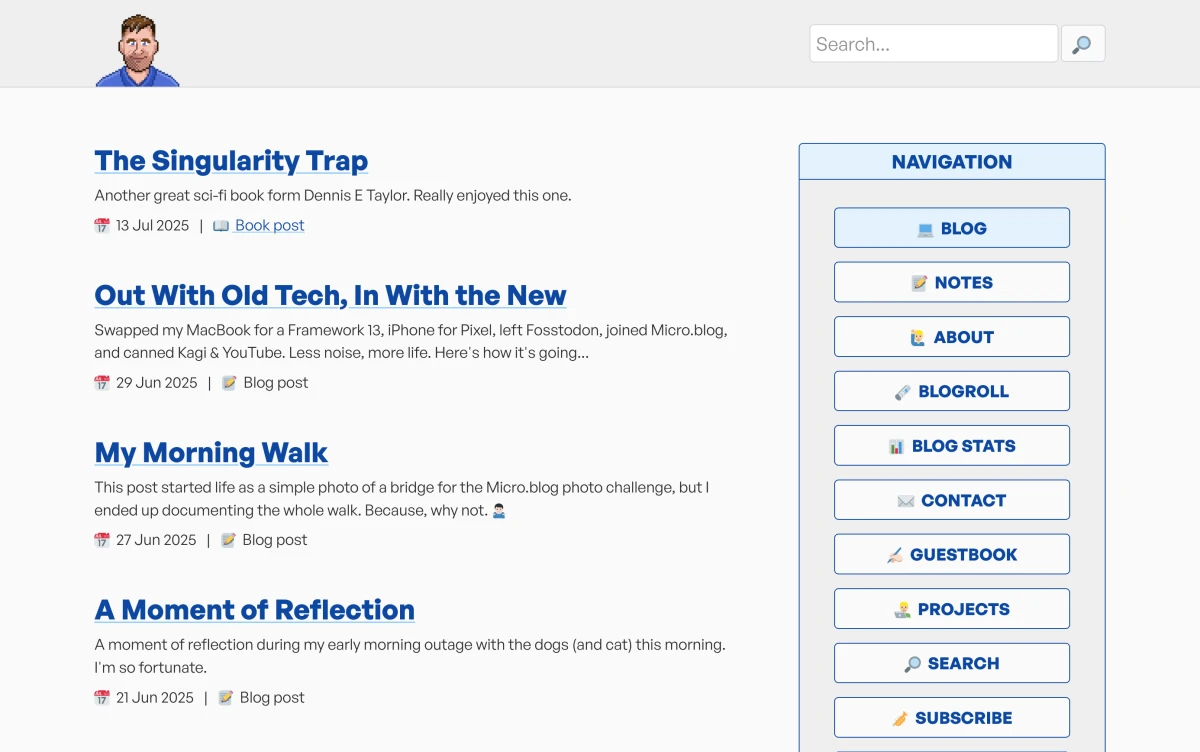Open Search from navigation panel
The image size is (1200, 752).
click(951, 663)
